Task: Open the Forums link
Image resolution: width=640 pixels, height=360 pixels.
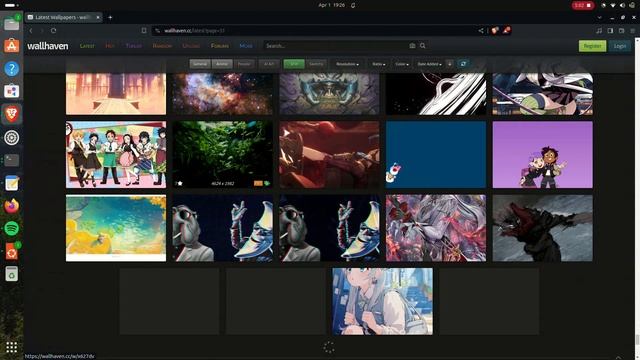Action: 220,46
